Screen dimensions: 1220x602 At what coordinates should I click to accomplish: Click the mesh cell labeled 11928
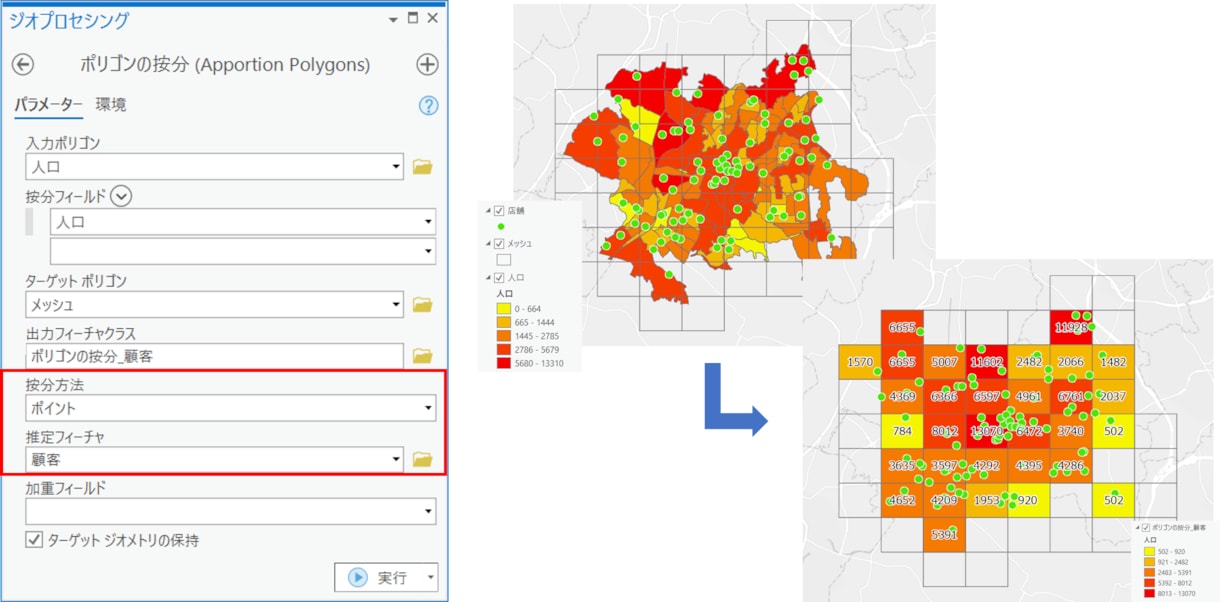(1071, 327)
